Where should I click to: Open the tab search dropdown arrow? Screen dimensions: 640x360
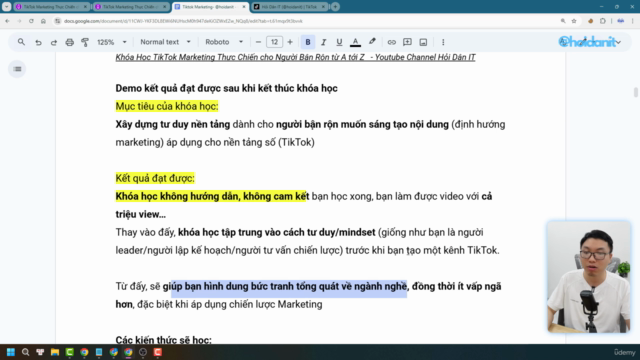[x=7, y=7]
